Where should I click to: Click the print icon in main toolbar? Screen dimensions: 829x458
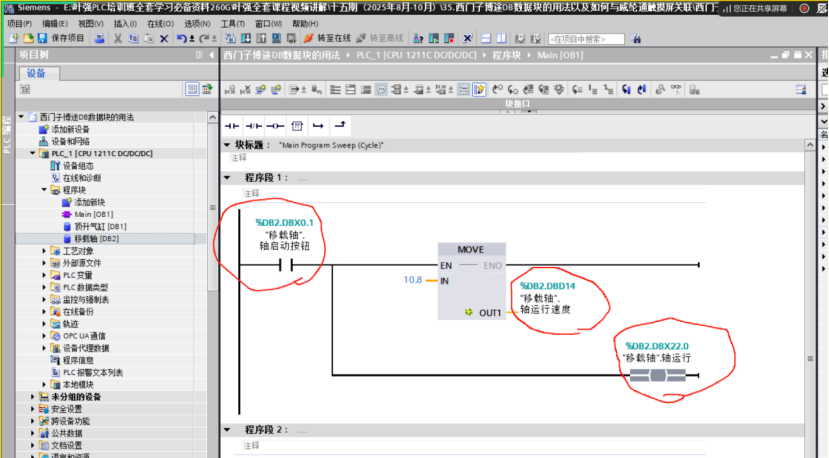pos(99,39)
